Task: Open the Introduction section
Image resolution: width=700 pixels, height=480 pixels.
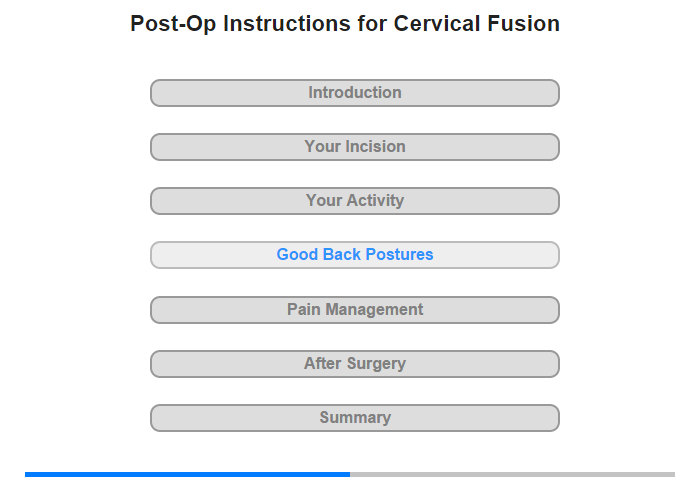Action: point(355,93)
